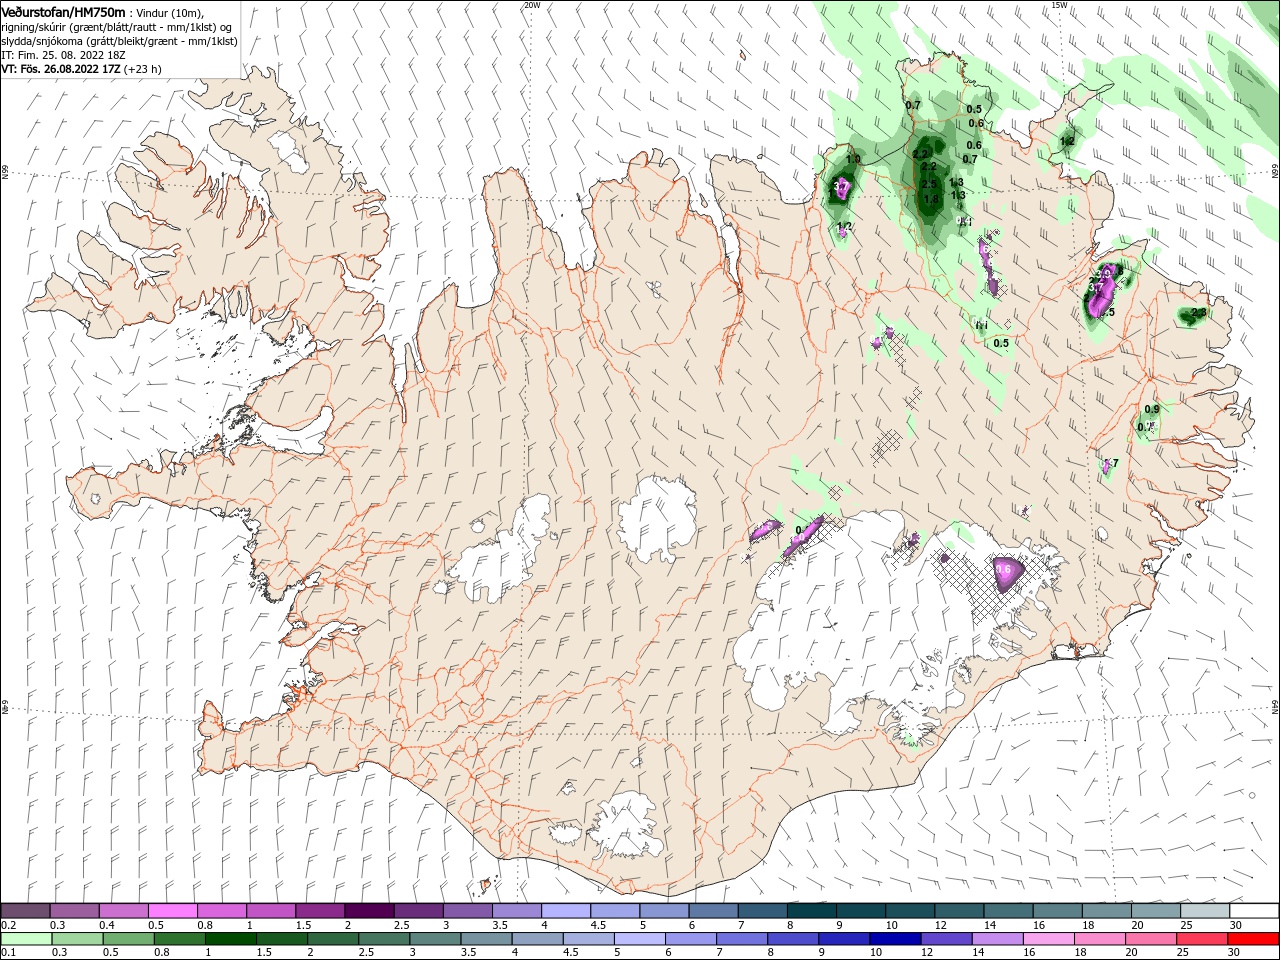
Task: Pick the grey-teal 18 swatch in upper scale
Action: 1106,911
